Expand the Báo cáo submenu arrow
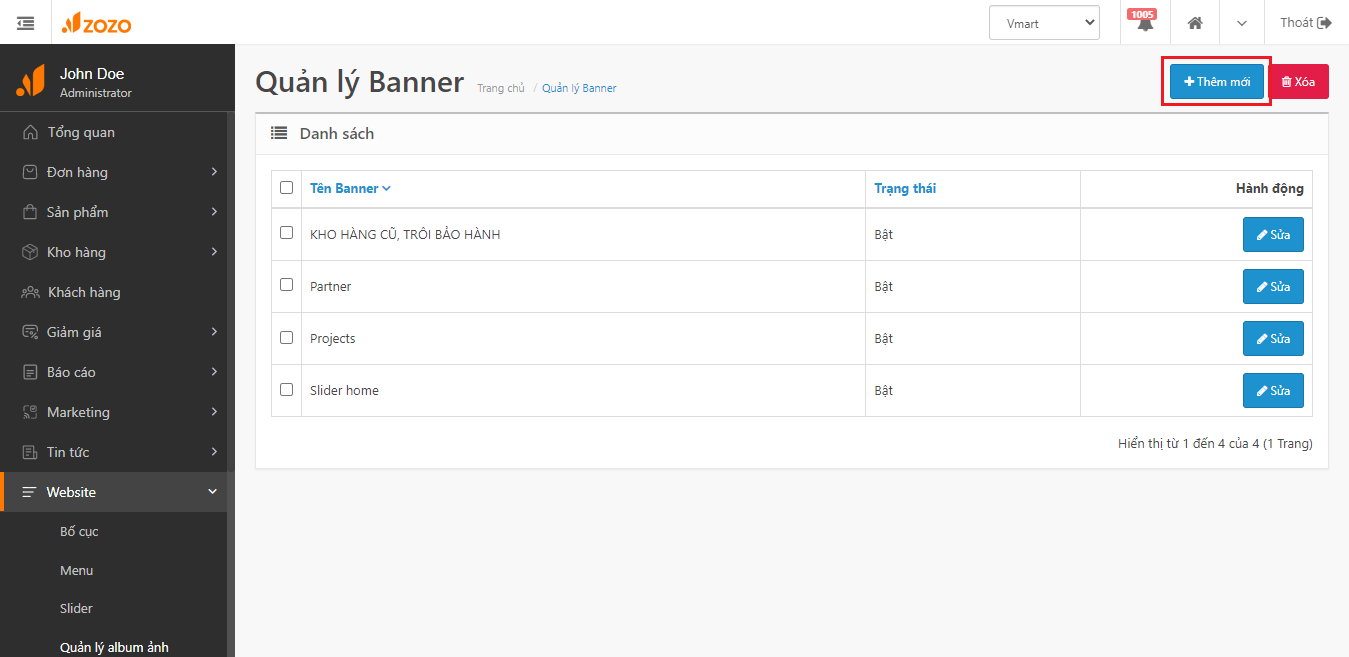The width and height of the screenshot is (1349, 657). click(213, 372)
